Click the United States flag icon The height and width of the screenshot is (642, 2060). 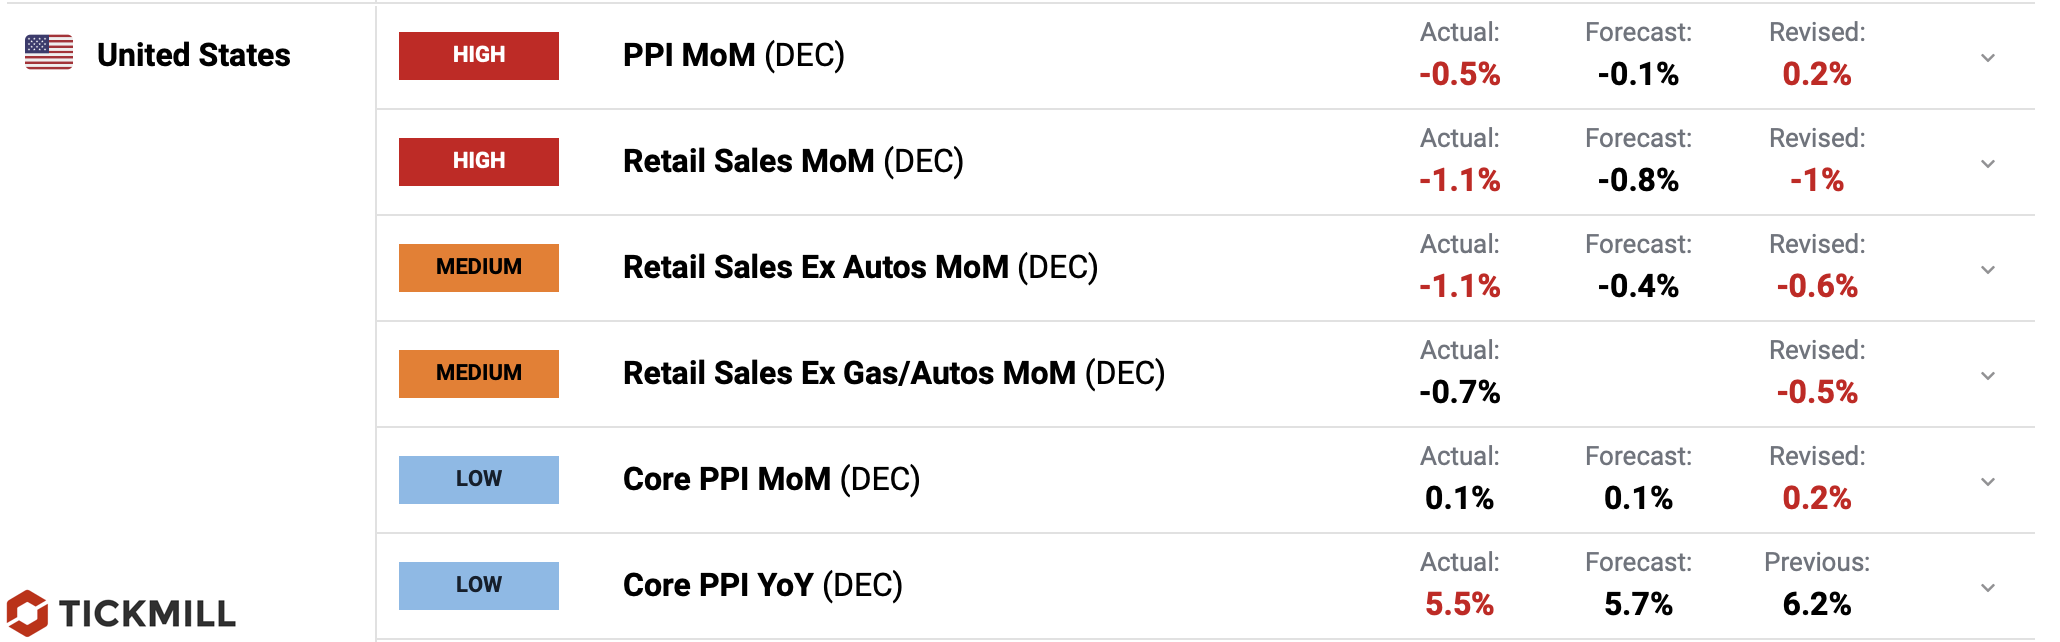coord(49,53)
